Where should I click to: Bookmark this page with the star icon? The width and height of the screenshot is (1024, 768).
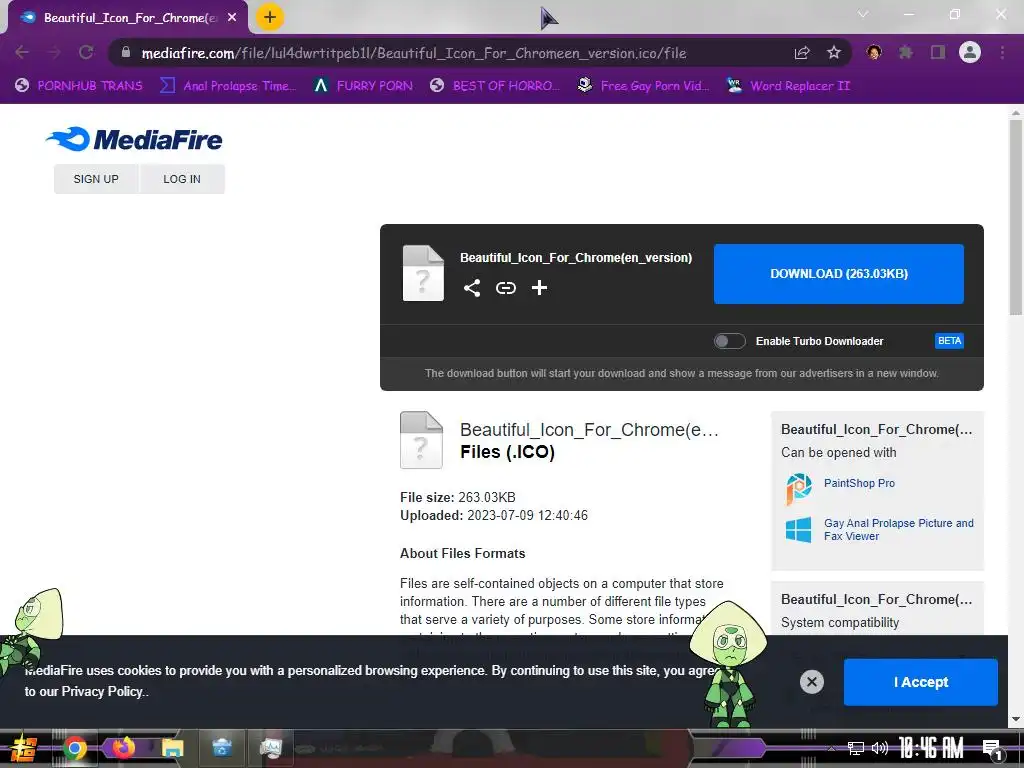click(x=834, y=52)
